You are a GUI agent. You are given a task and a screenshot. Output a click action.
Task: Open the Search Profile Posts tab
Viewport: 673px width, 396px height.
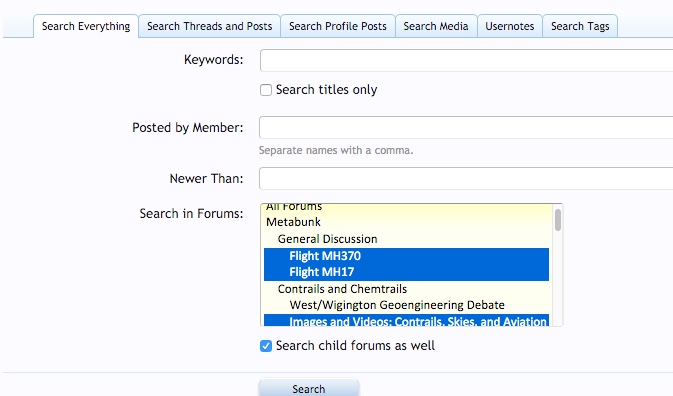point(338,26)
